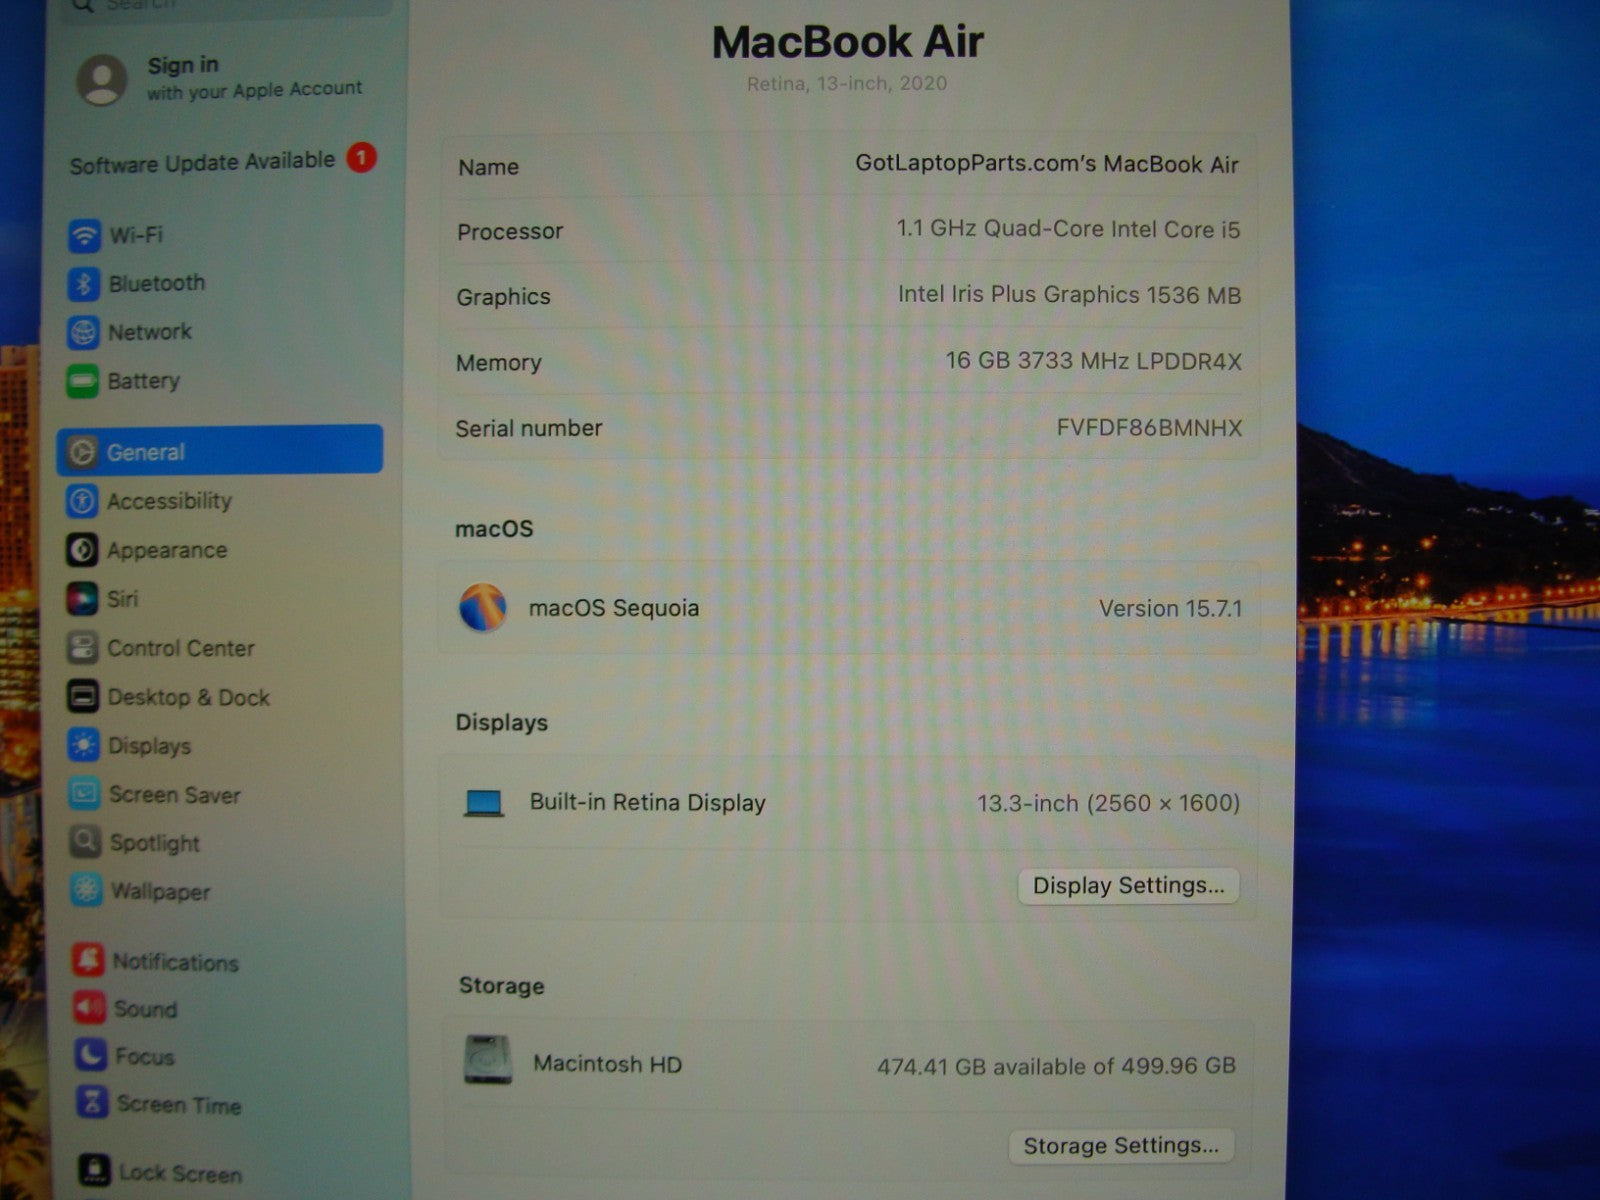Click the Siri icon
Viewport: 1600px width, 1200px height.
[x=82, y=599]
